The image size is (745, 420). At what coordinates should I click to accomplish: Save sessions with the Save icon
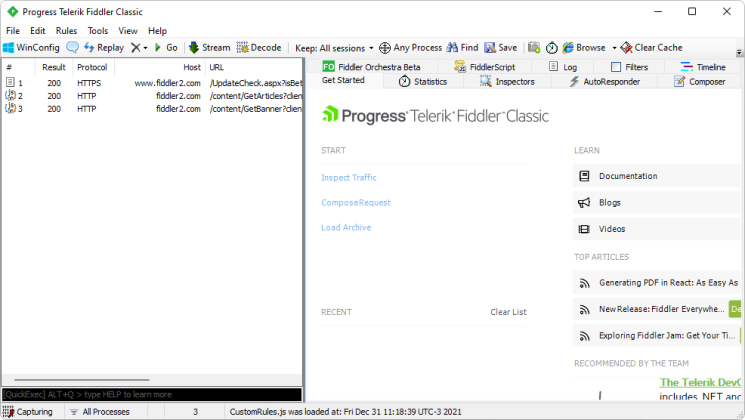(x=501, y=48)
